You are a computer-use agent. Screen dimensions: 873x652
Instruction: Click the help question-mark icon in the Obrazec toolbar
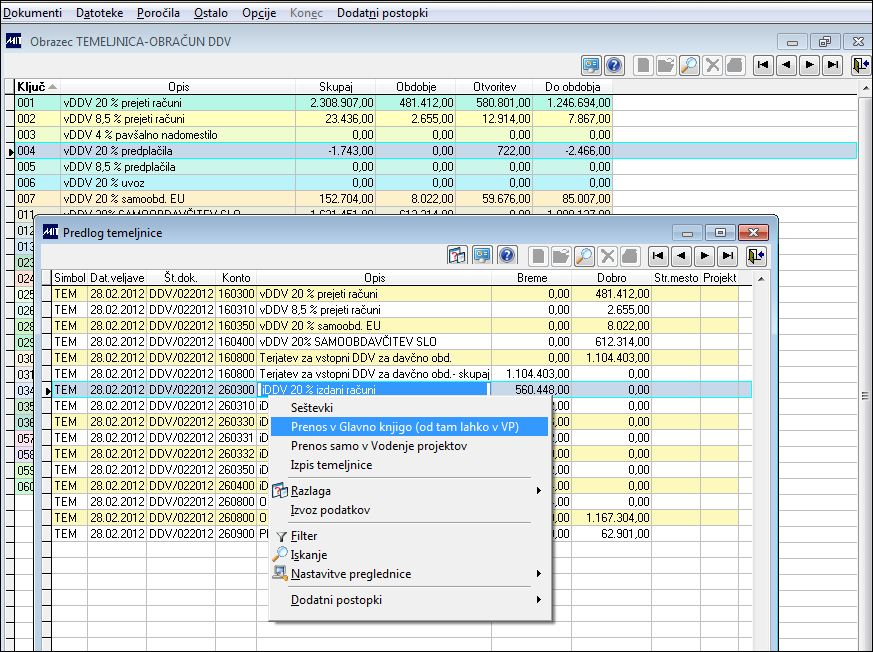click(614, 65)
